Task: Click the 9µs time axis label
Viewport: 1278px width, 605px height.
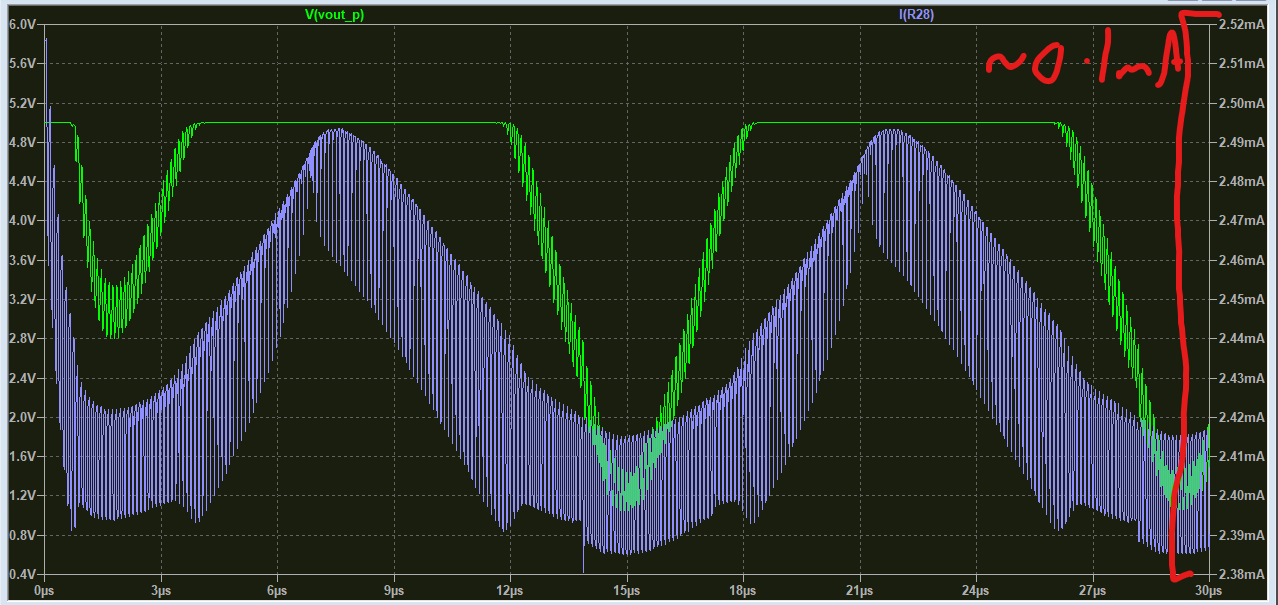Action: tap(394, 591)
